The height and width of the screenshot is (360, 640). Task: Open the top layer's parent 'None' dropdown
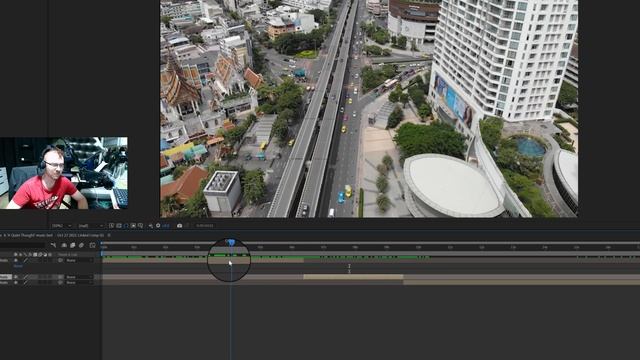(80, 260)
